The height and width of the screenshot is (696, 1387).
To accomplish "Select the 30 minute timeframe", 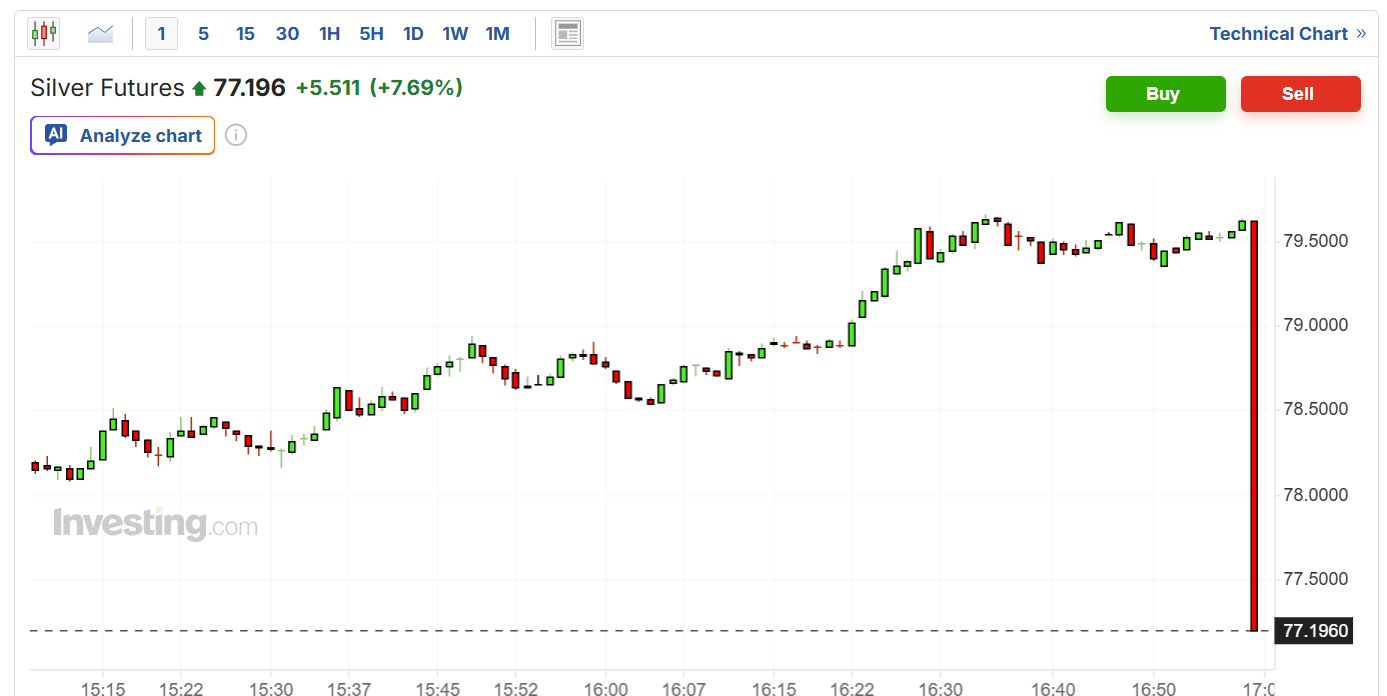I will tap(287, 34).
